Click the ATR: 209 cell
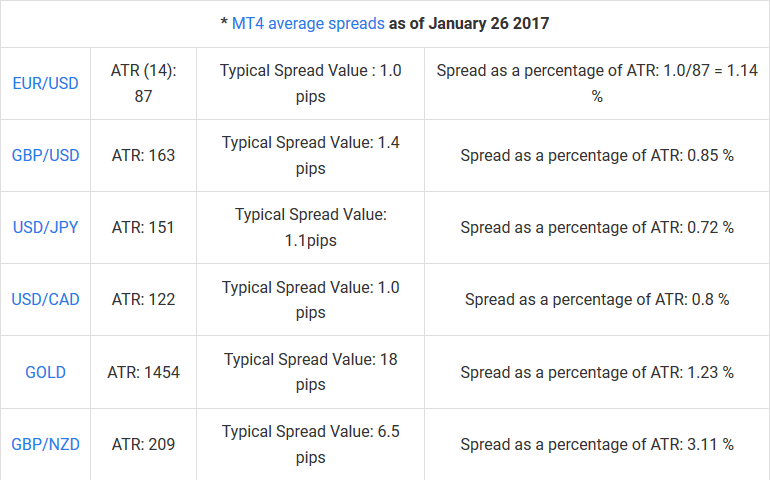Screen dimensions: 770x480 (143, 443)
